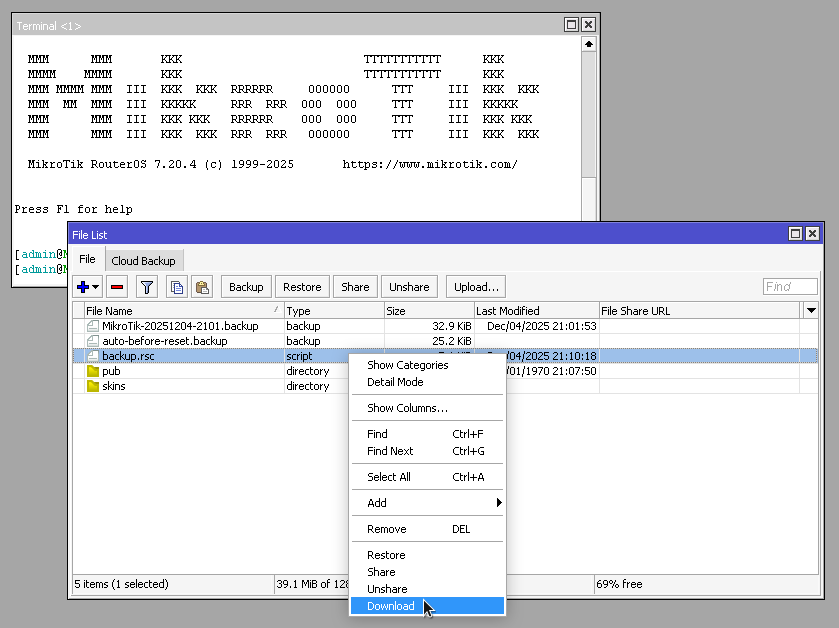Screen dimensions: 839x628
Task: Click the Copy icon in toolbar
Action: [x=176, y=287]
